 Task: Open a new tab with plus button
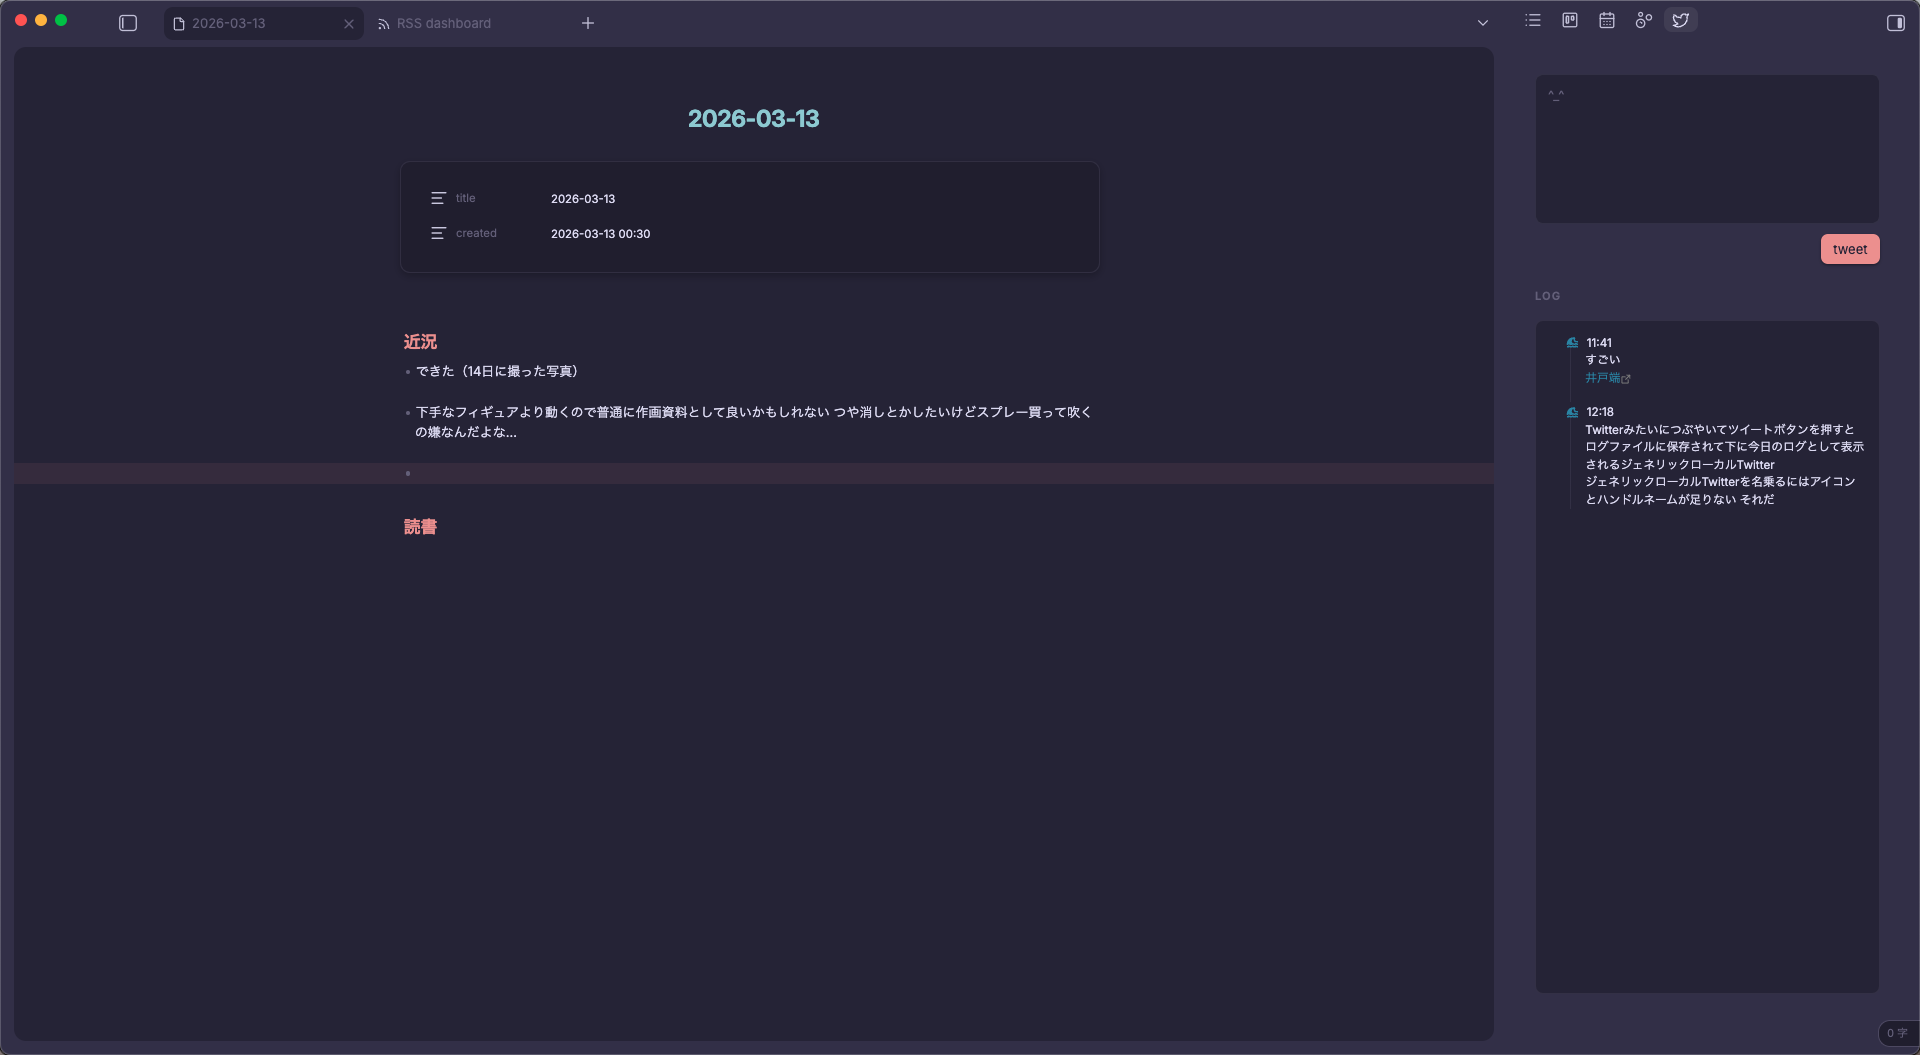click(588, 23)
